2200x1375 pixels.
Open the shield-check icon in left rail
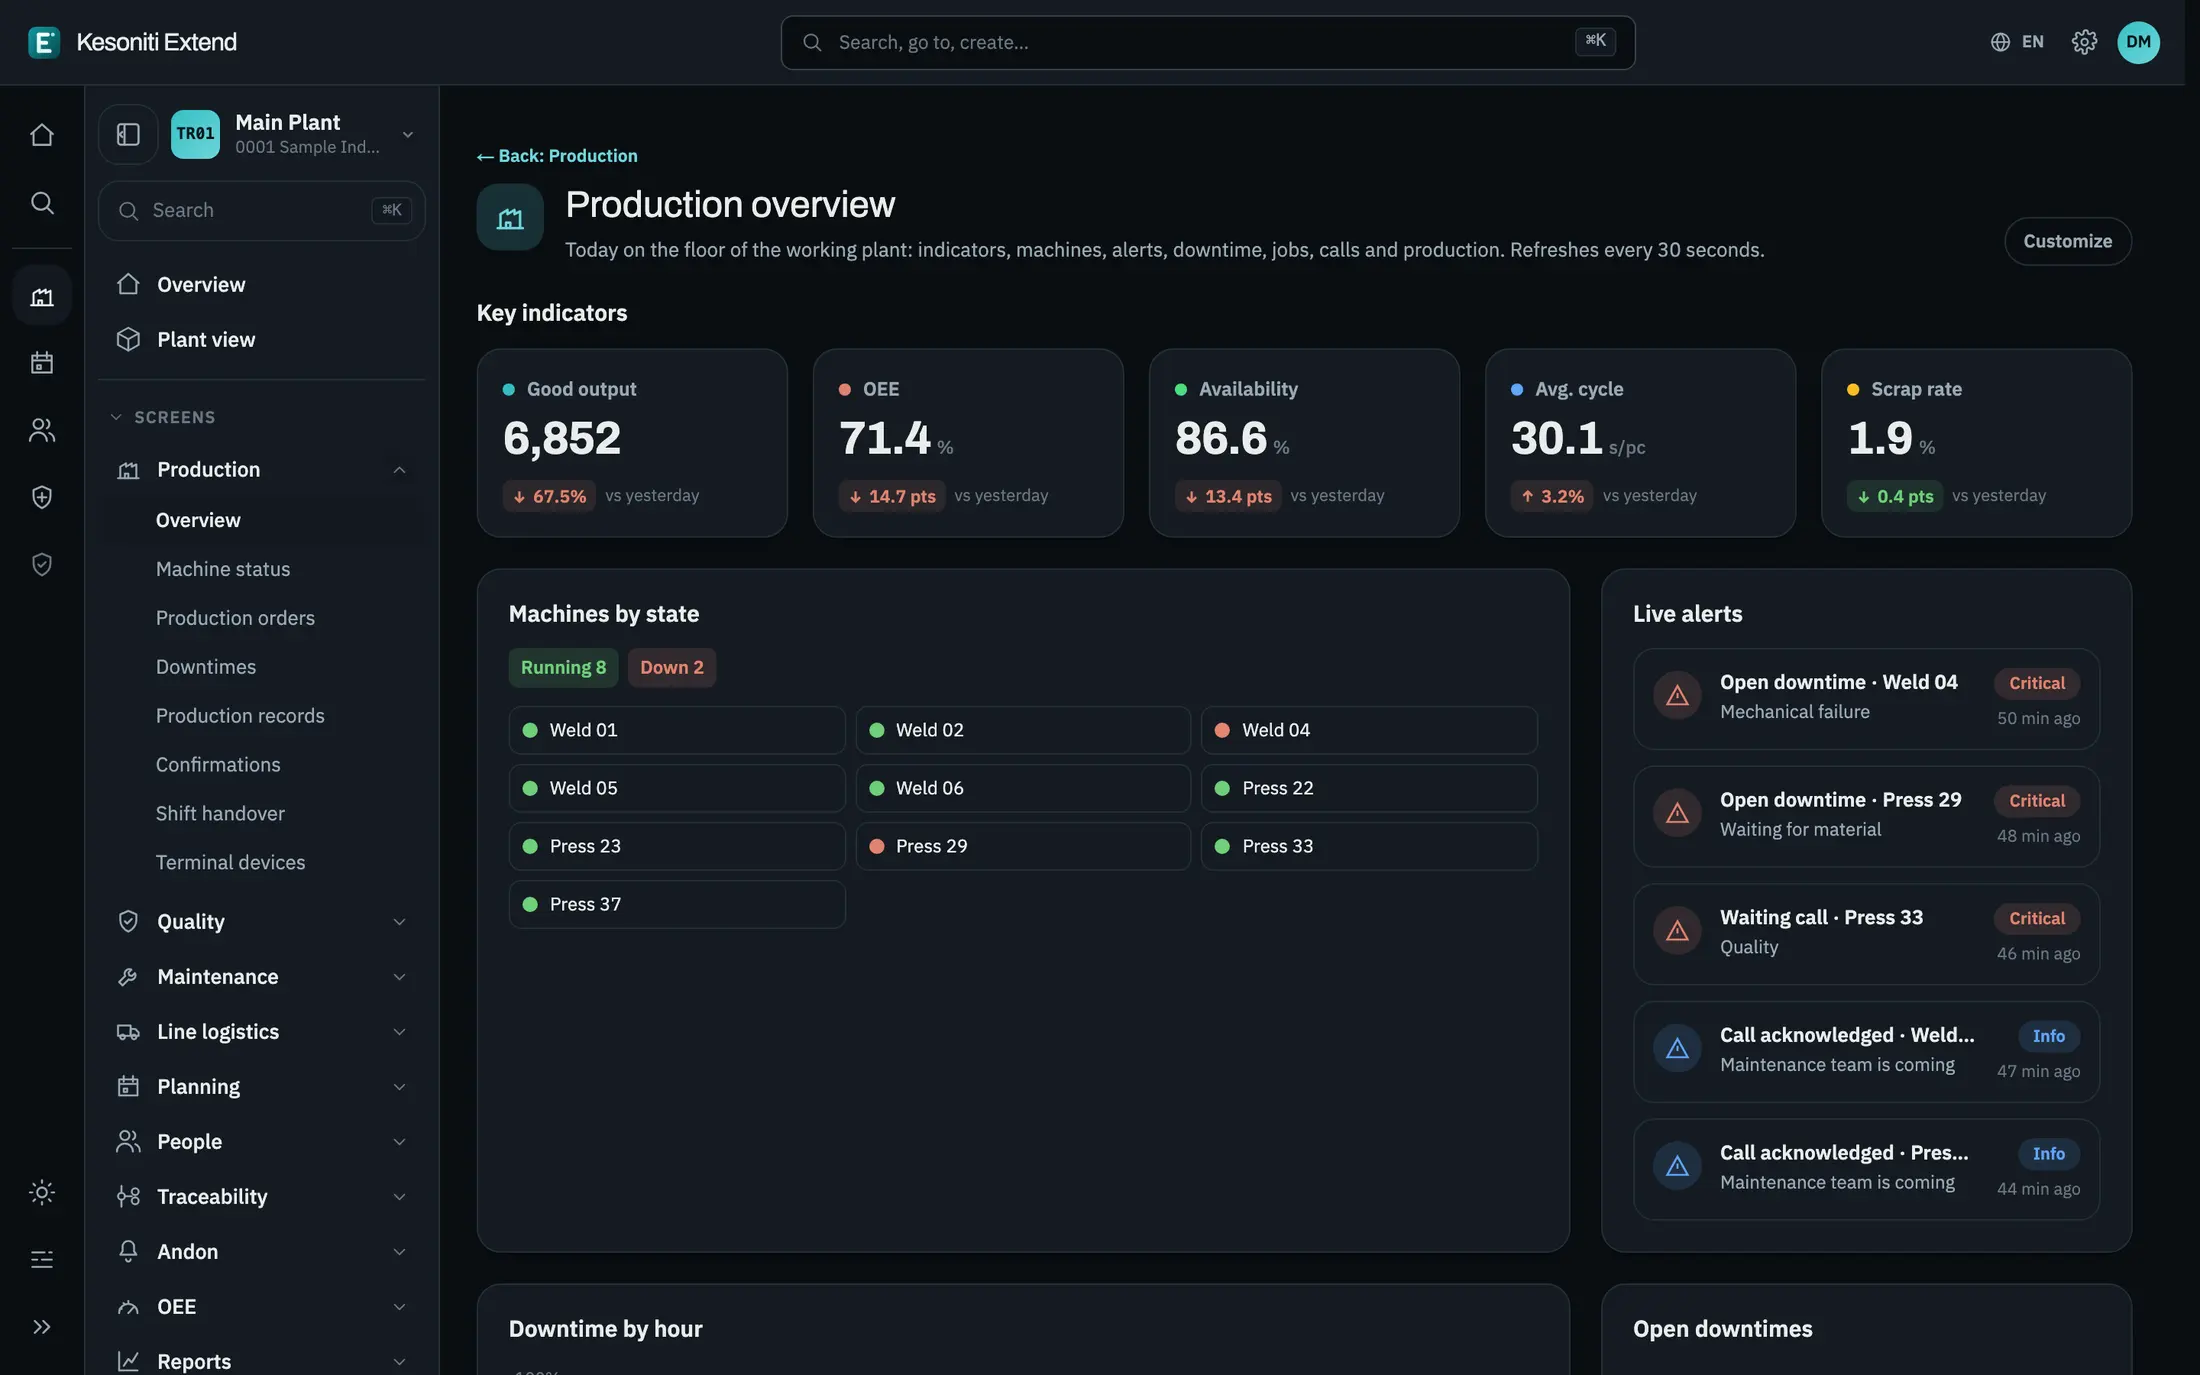pos(42,564)
